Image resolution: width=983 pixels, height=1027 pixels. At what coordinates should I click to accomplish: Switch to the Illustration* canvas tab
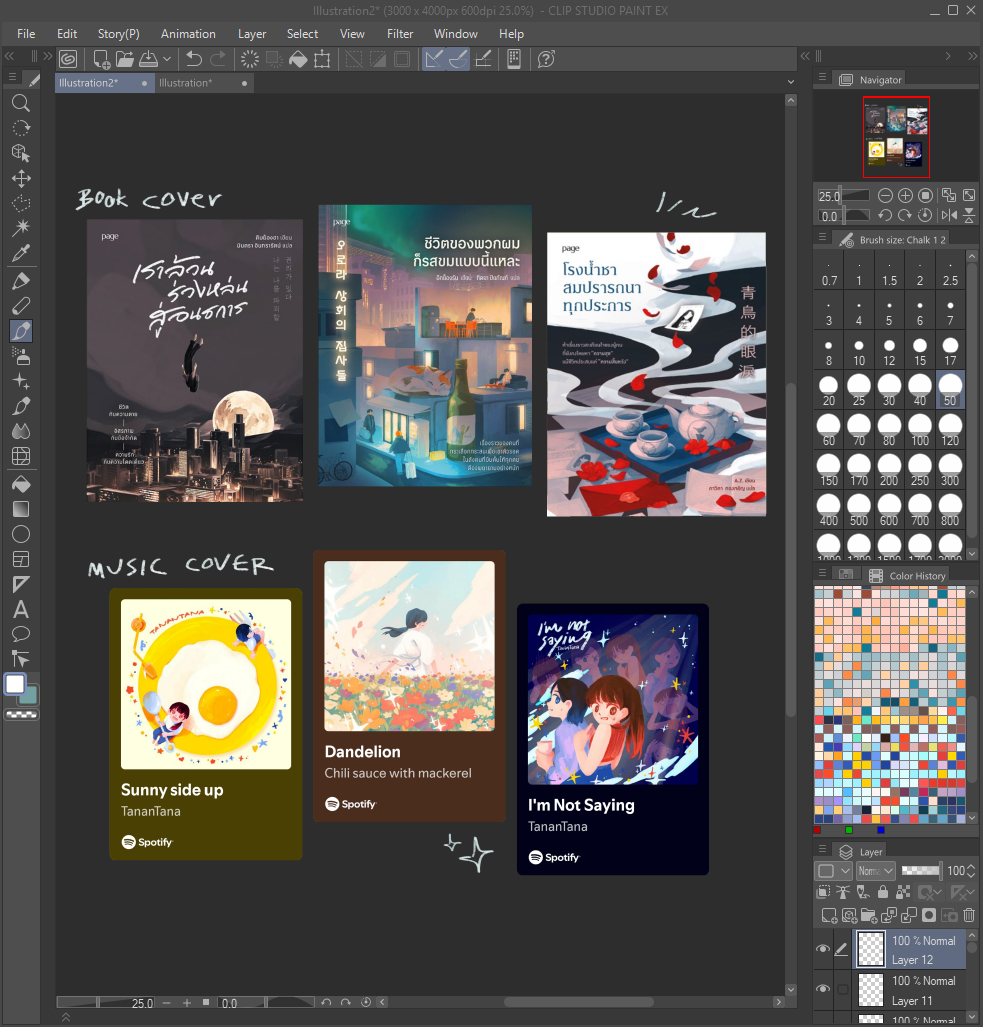coord(186,83)
